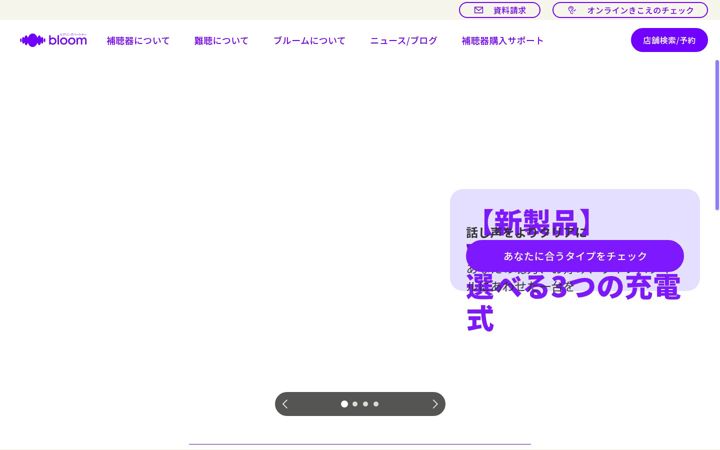Select second carousel dot
The width and height of the screenshot is (720, 450).
coord(355,404)
